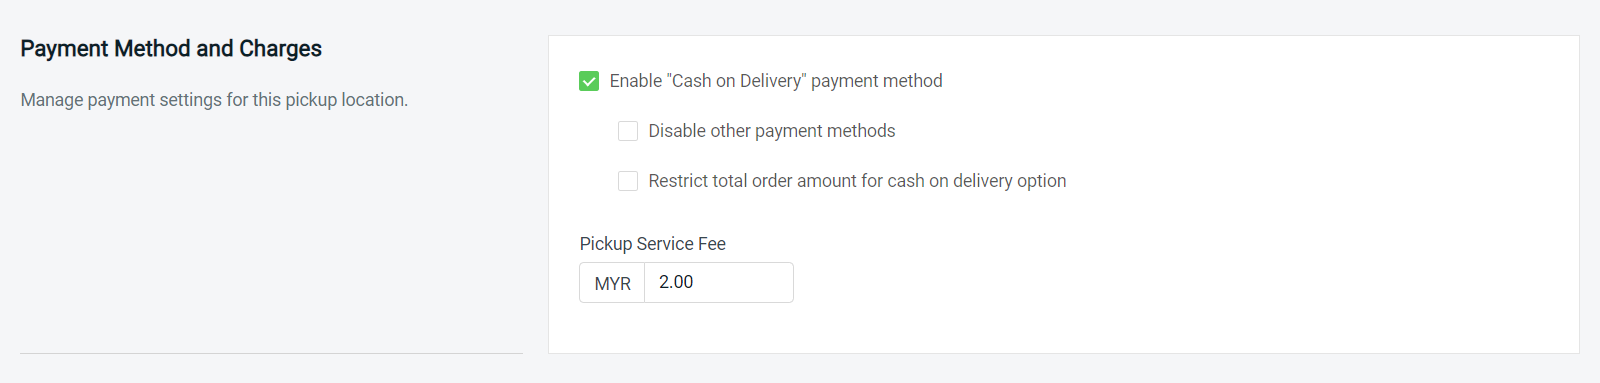Image resolution: width=1600 pixels, height=383 pixels.
Task: Uncheck the green Cash on Delivery checkmark
Action: (589, 81)
